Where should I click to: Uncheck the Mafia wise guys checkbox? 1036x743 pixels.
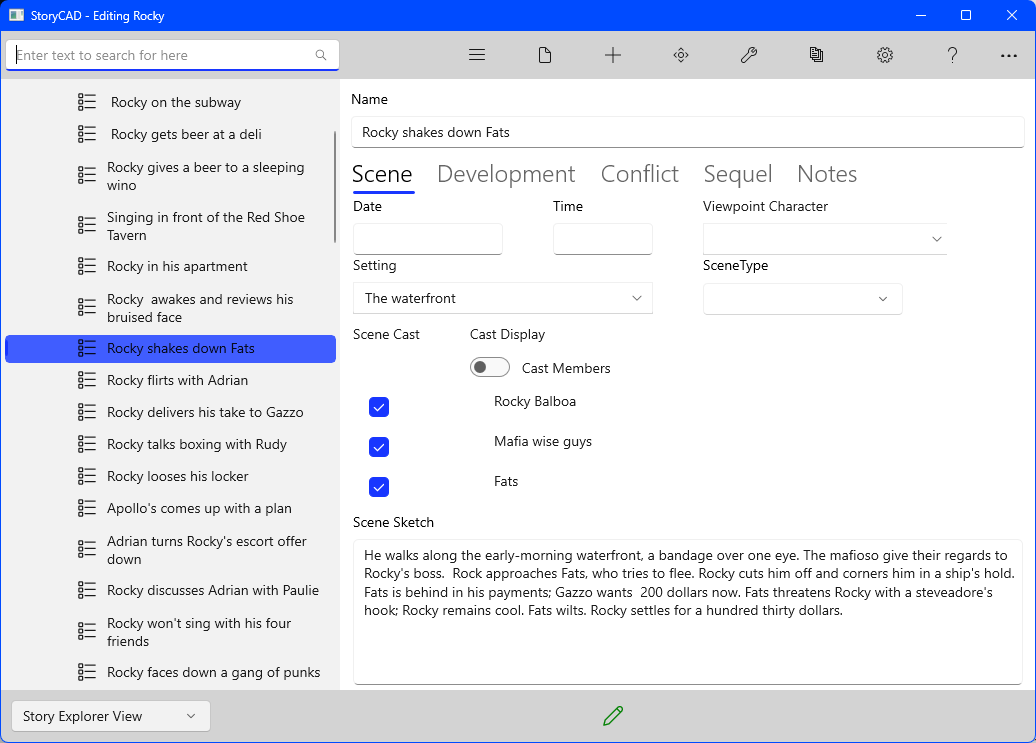click(x=379, y=447)
